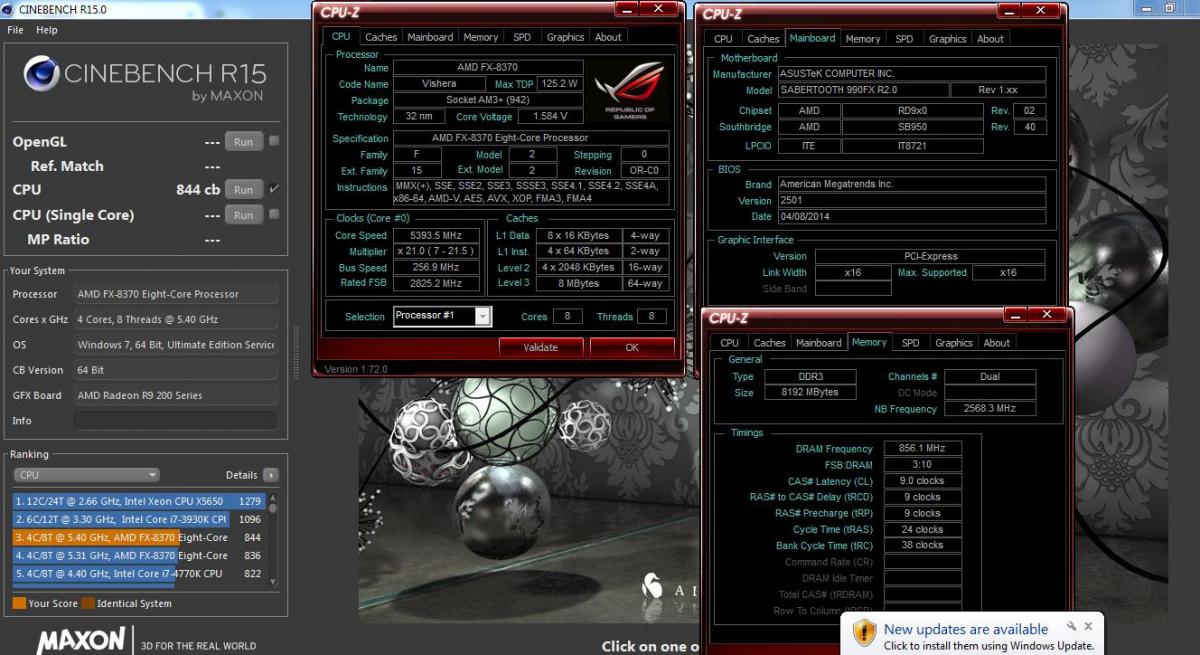
Task: Select SPD tab in Memory CPU-Z window
Action: pos(911,343)
